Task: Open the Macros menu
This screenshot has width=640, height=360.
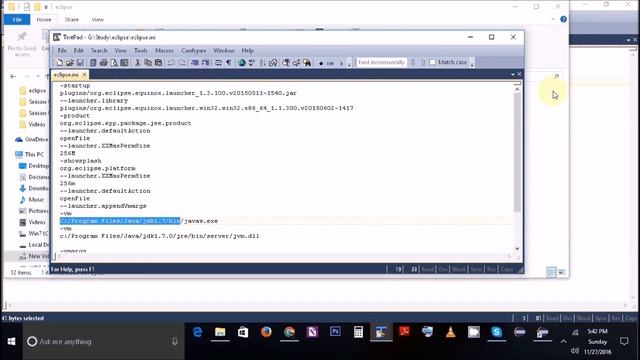Action: coord(164,50)
